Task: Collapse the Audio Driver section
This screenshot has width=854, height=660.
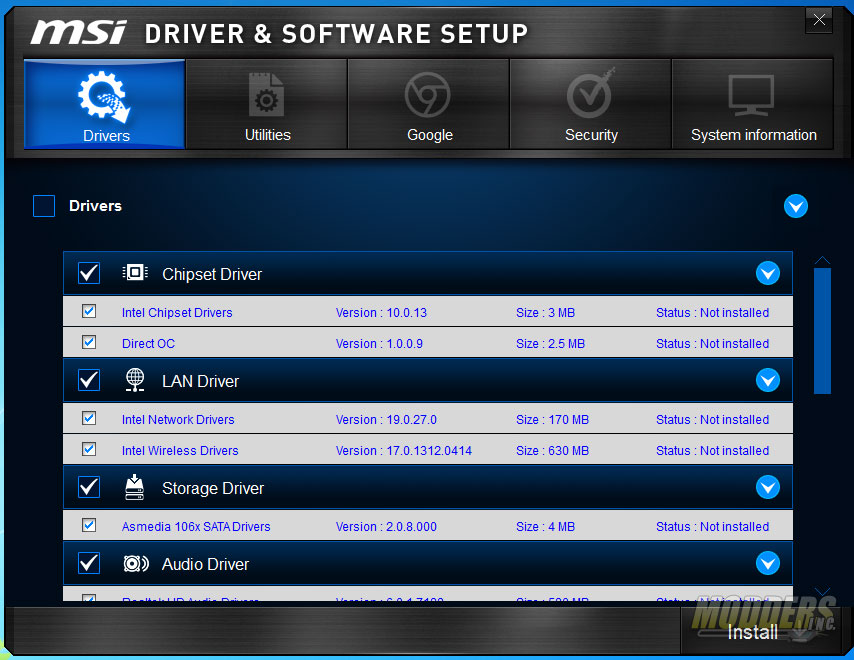Action: tap(768, 563)
